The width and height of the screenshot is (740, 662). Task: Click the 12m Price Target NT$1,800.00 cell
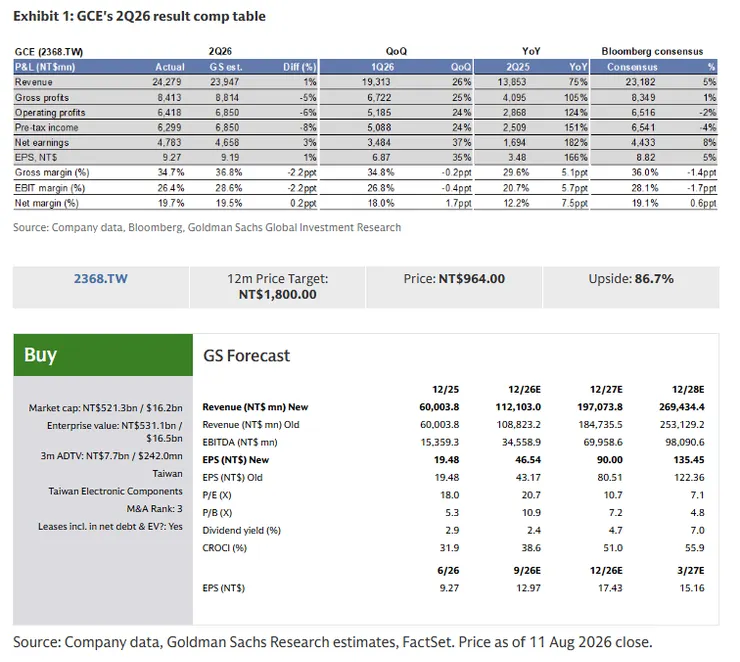[x=278, y=287]
